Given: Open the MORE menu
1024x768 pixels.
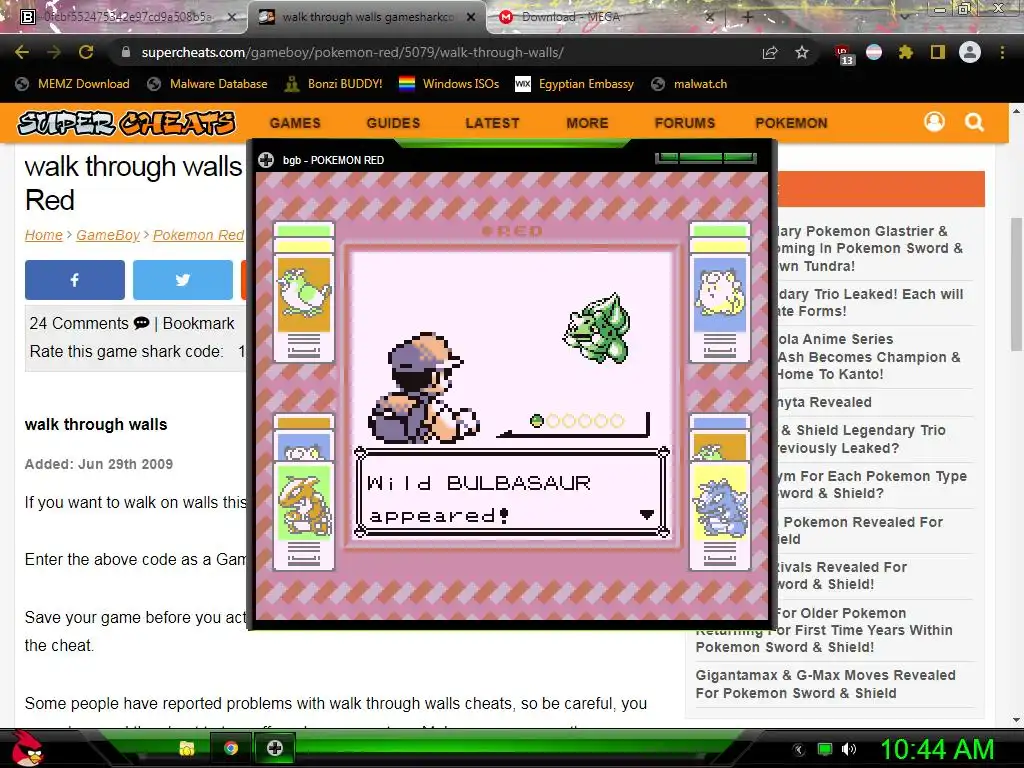Looking at the screenshot, I should (587, 123).
